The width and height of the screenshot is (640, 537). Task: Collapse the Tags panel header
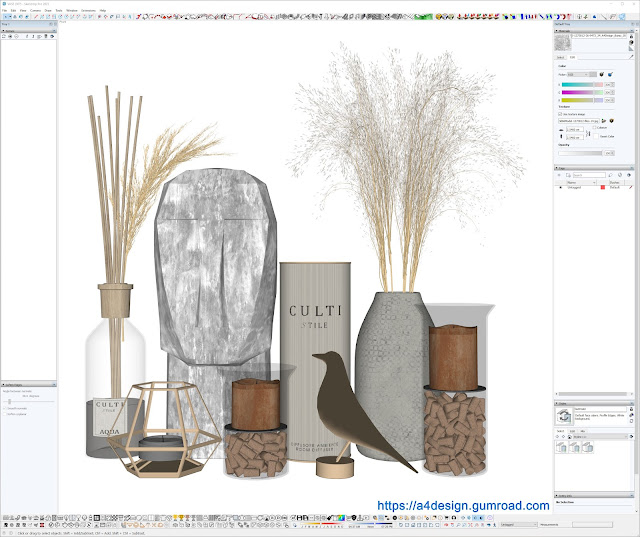[593, 168]
